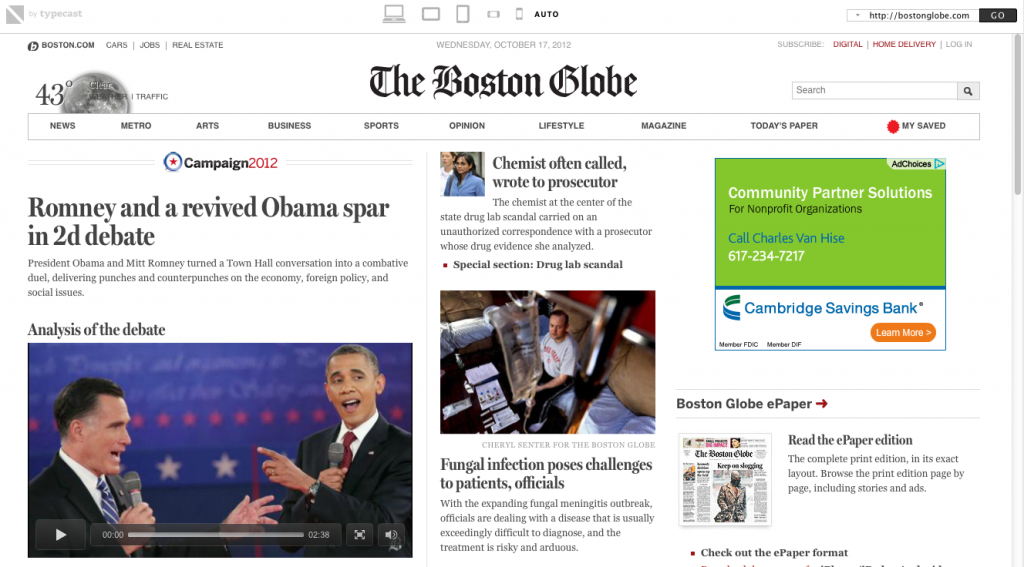Click the magnifying glass search button
Viewport: 1024px width, 567px height.
click(x=968, y=91)
